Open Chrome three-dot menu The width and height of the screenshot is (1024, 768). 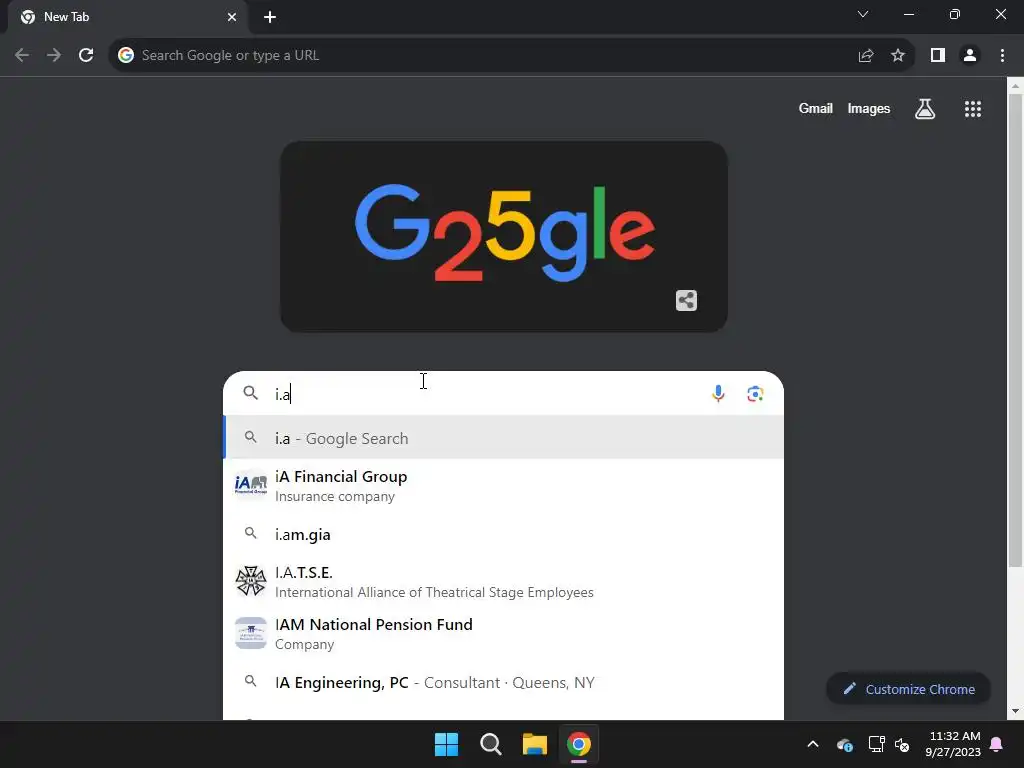coord(1002,56)
